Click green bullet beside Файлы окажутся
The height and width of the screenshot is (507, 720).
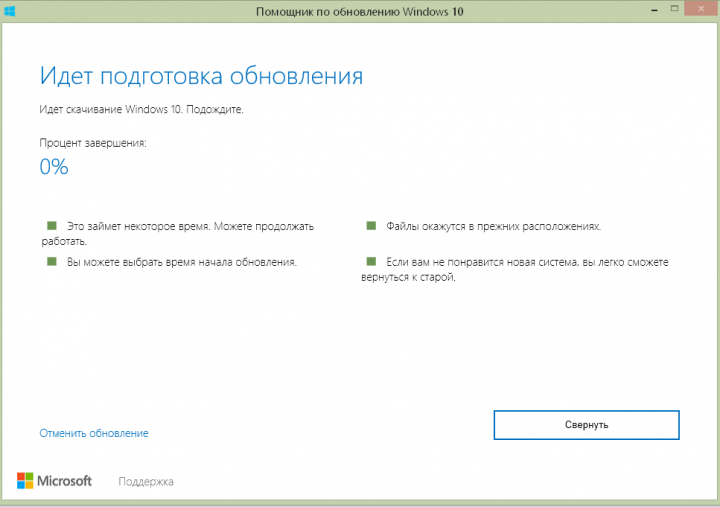tap(371, 225)
